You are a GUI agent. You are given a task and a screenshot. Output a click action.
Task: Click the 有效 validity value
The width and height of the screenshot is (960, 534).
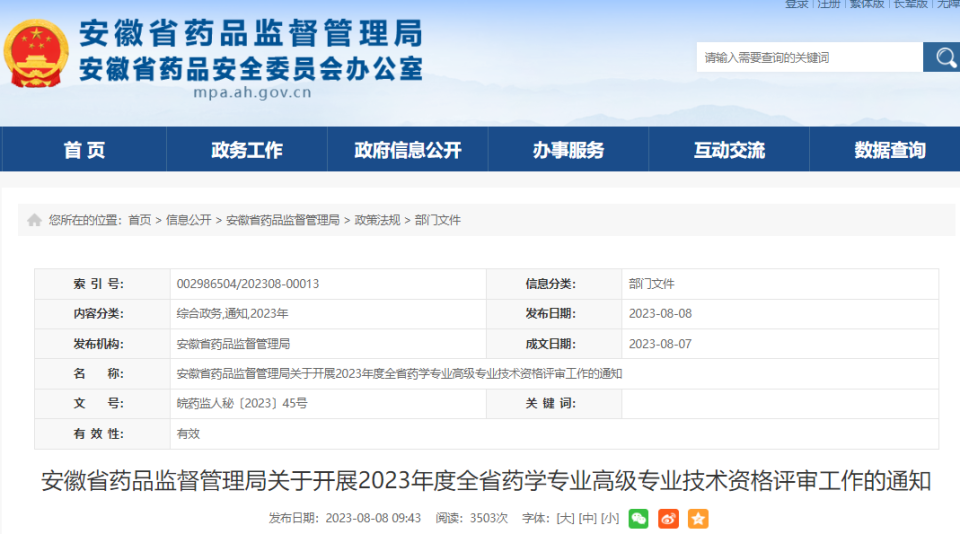click(188, 434)
